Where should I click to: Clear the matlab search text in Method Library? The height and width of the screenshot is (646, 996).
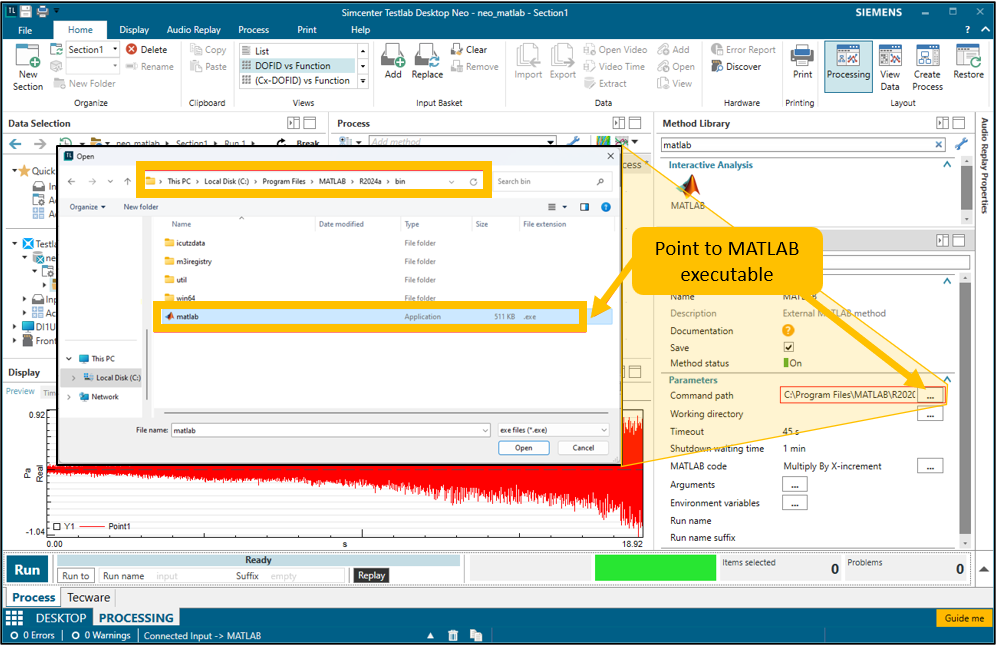click(x=938, y=145)
